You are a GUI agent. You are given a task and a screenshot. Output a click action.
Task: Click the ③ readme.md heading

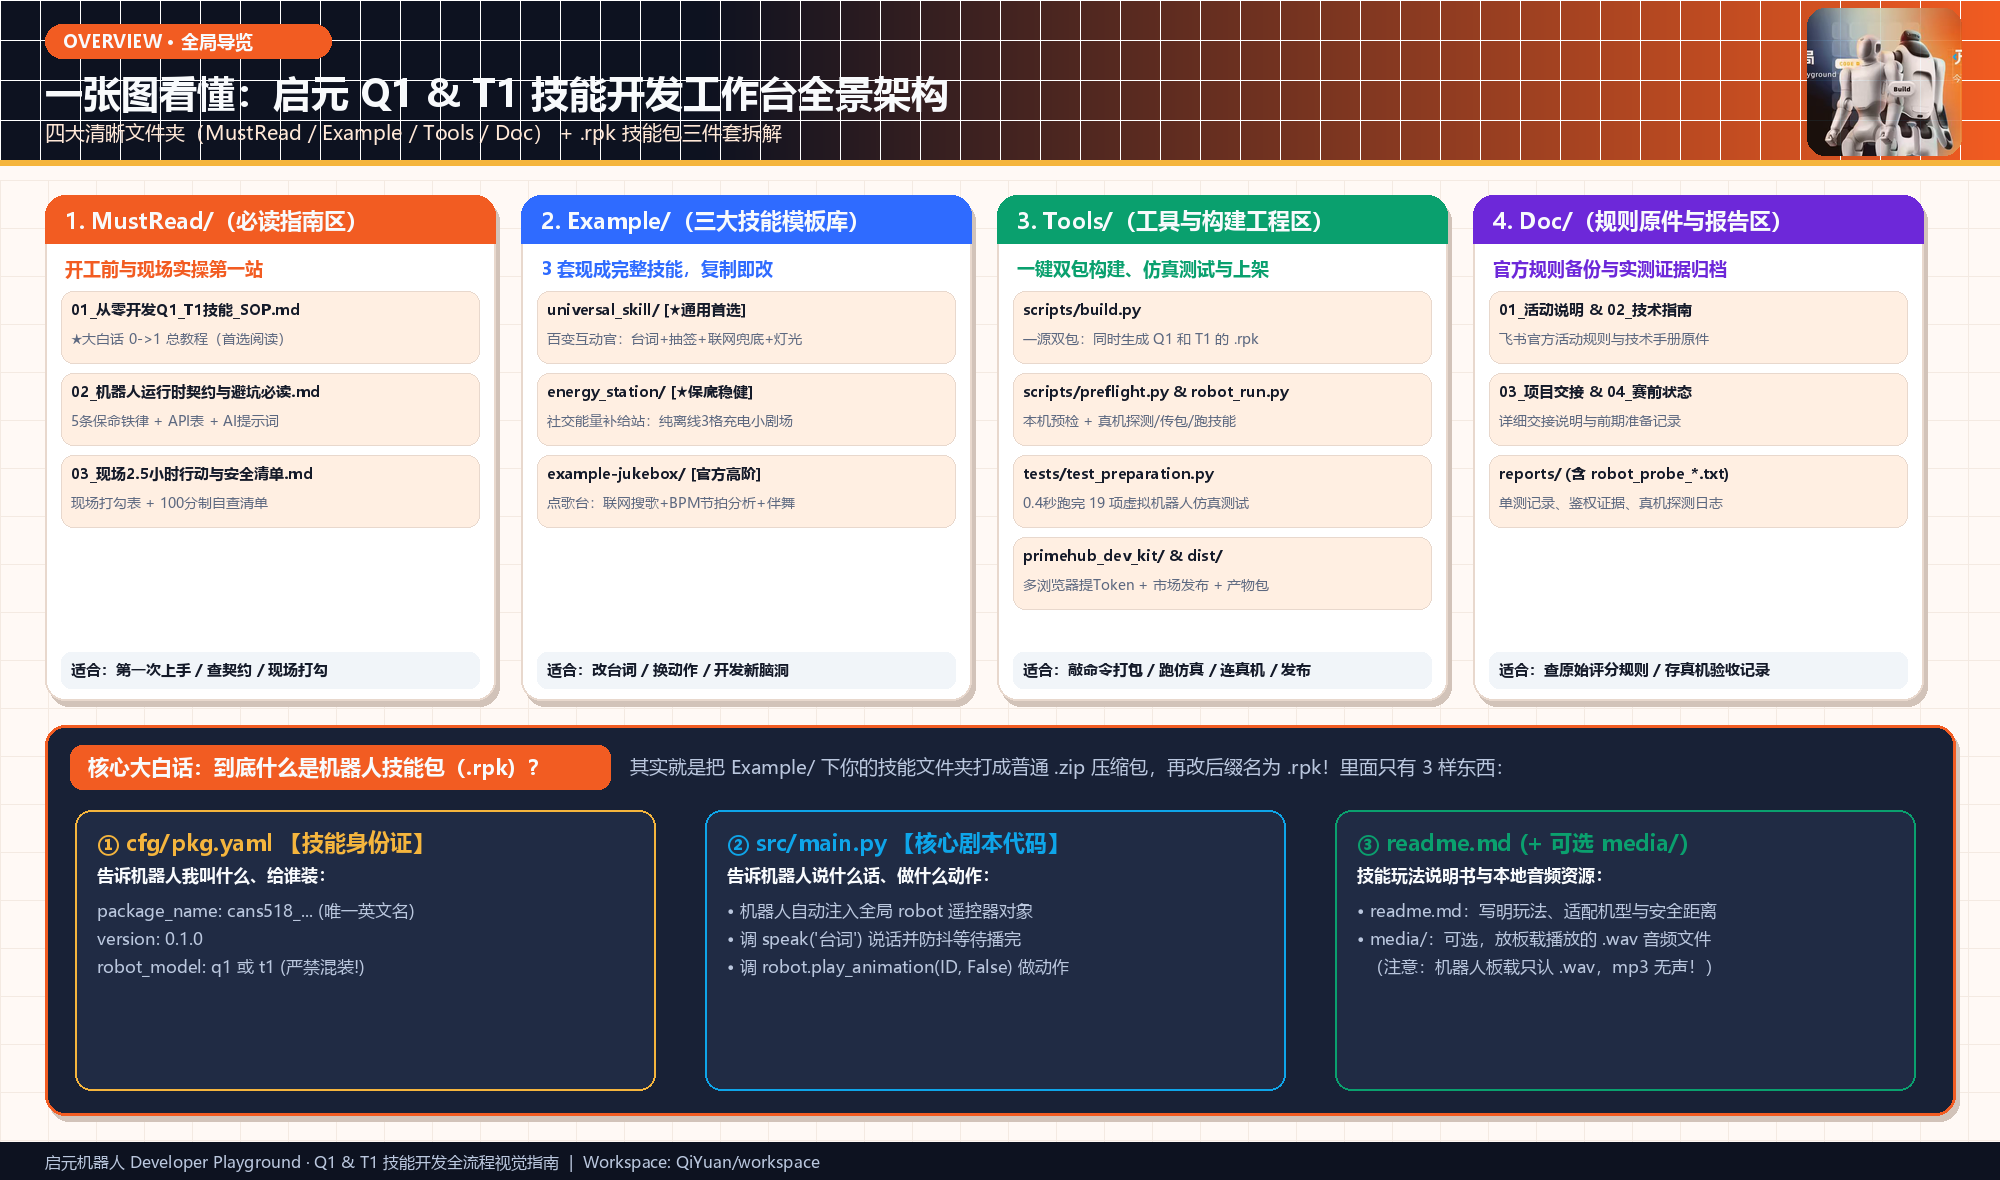click(1523, 844)
